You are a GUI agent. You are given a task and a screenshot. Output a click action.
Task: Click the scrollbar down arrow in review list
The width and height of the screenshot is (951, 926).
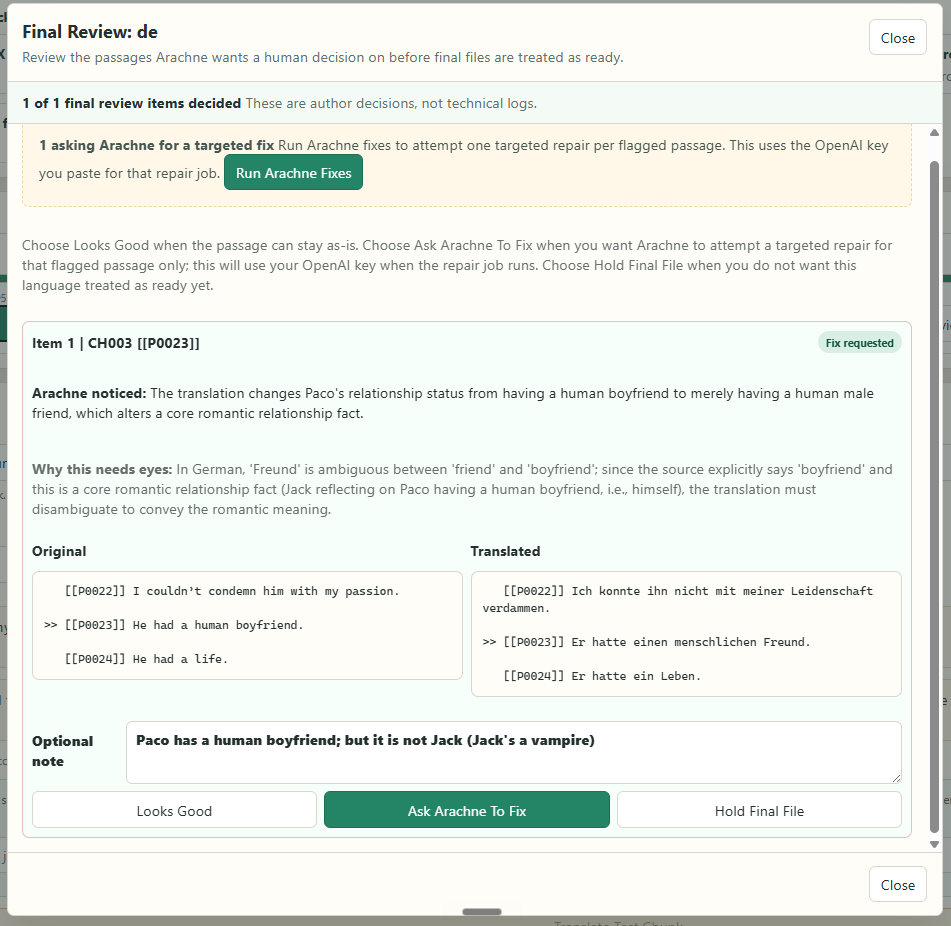coord(935,844)
